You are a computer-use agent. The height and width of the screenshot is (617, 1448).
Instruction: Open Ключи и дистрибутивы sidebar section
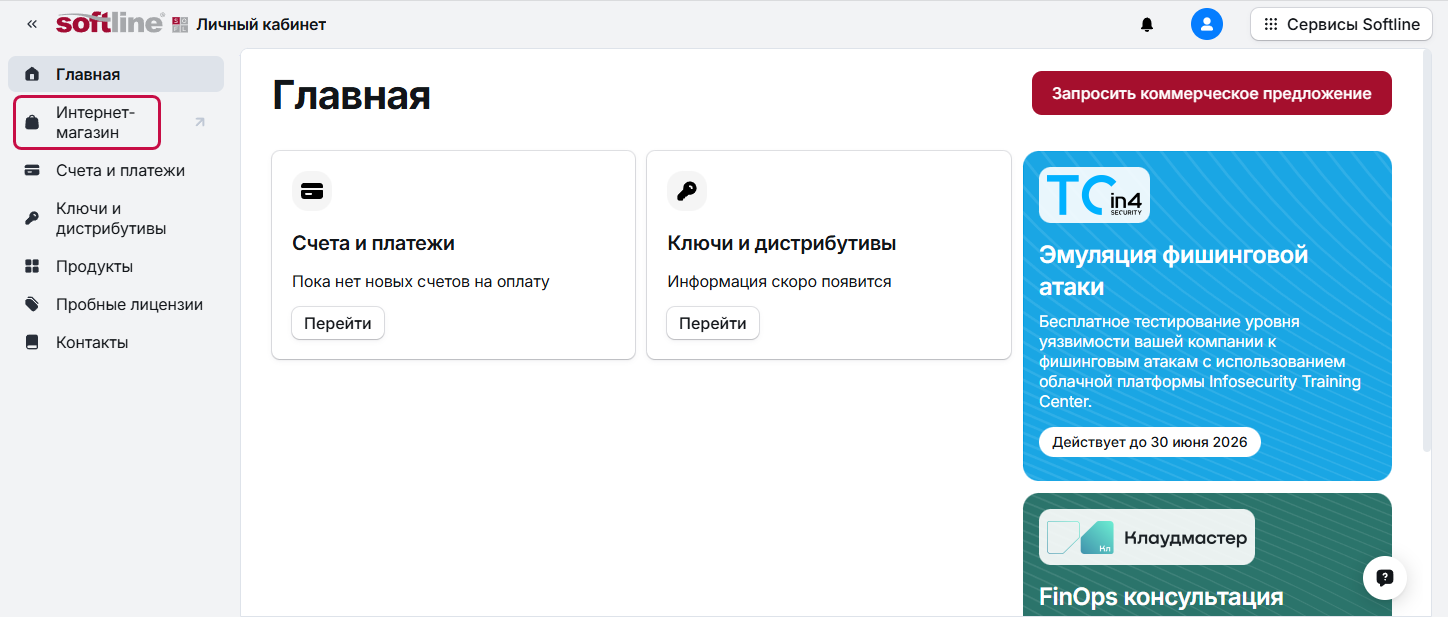(x=110, y=219)
